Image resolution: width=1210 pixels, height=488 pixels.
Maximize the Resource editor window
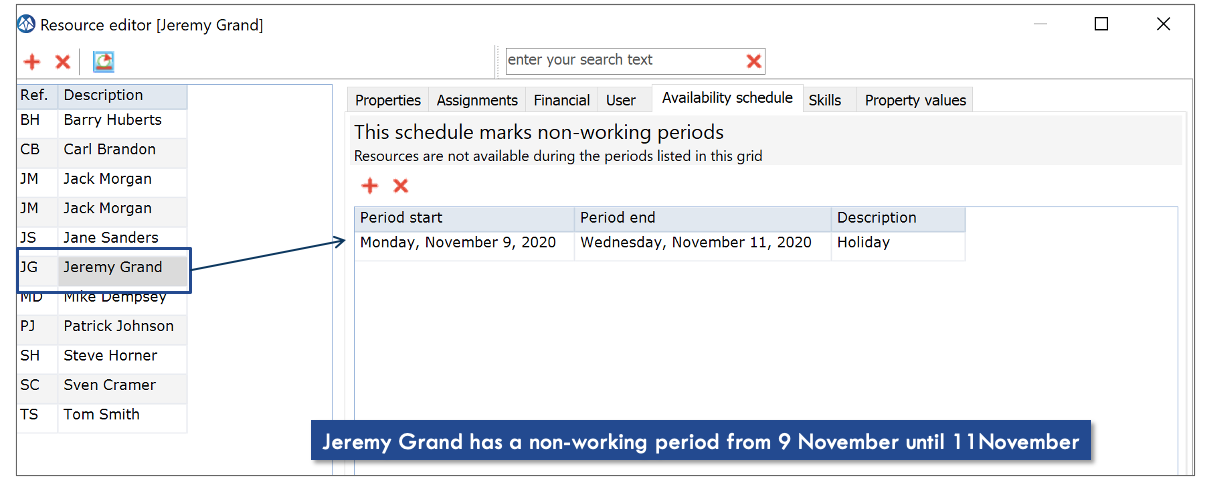(x=1101, y=24)
